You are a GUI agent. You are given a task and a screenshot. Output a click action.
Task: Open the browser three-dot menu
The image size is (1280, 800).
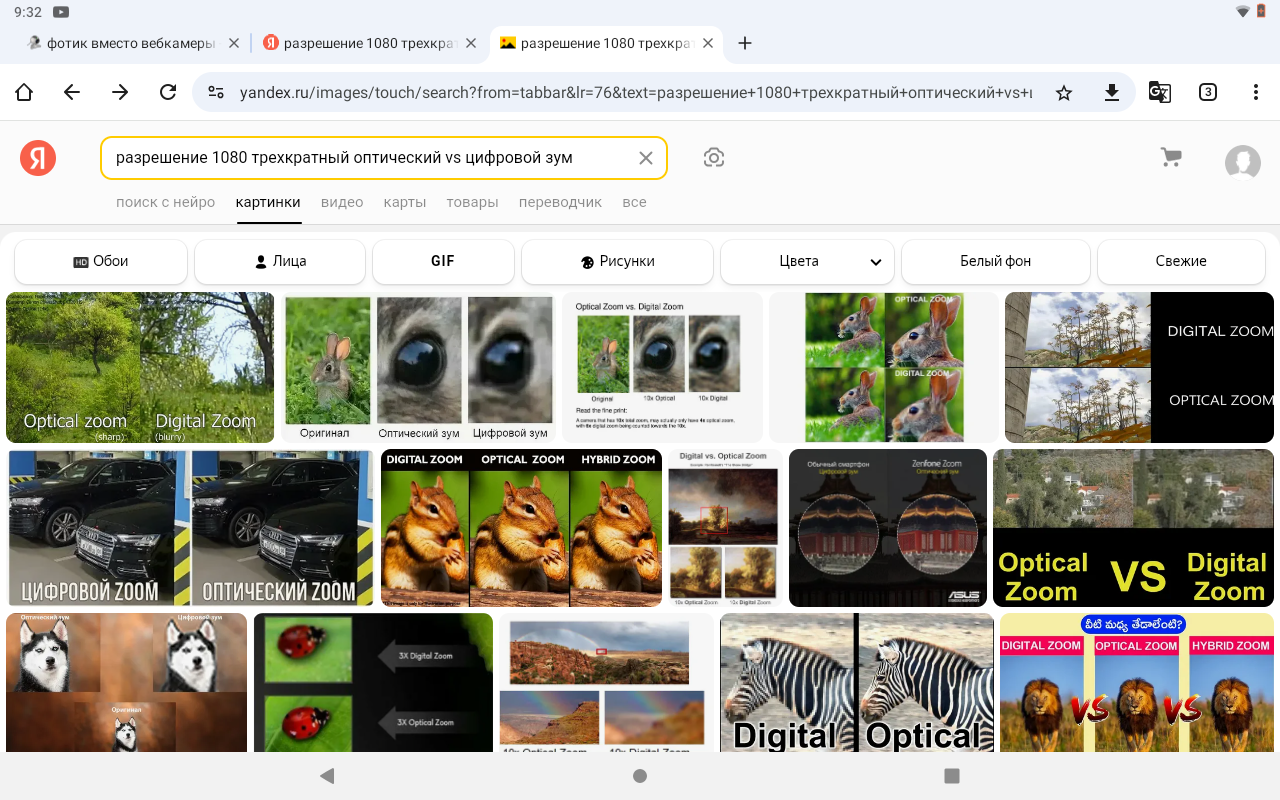(x=1256, y=91)
